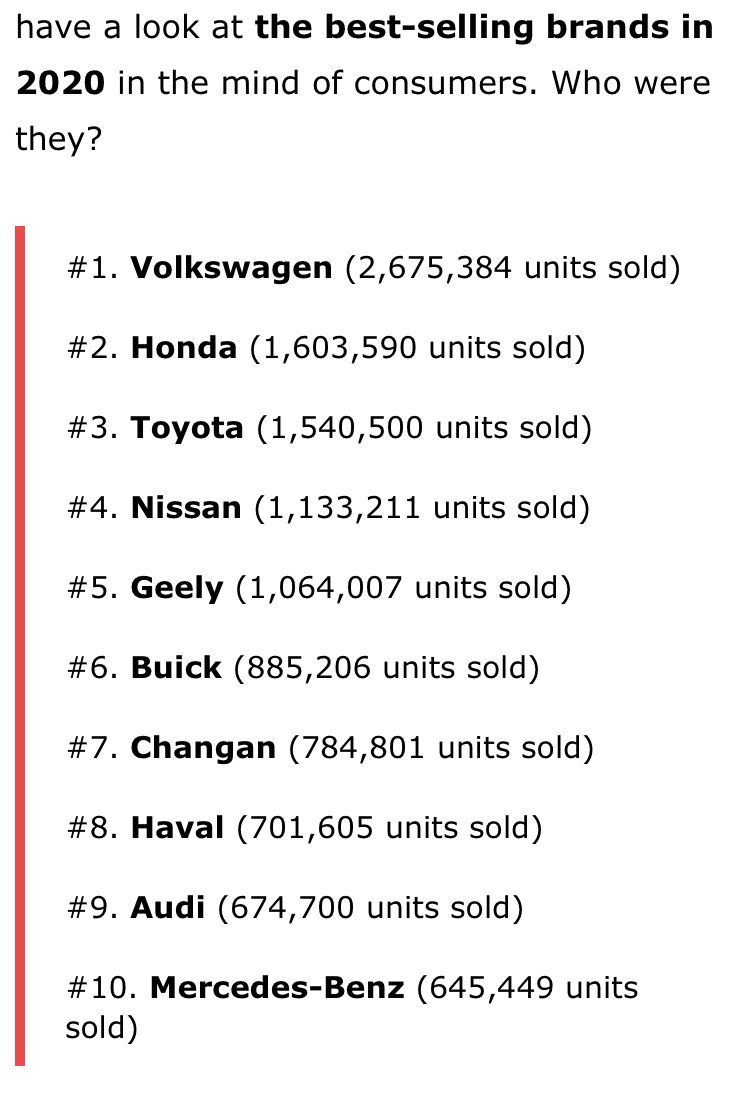Screen dimensions: 750x1104
Task: Click the 1,603,590 units sold figure
Action: (x=417, y=348)
